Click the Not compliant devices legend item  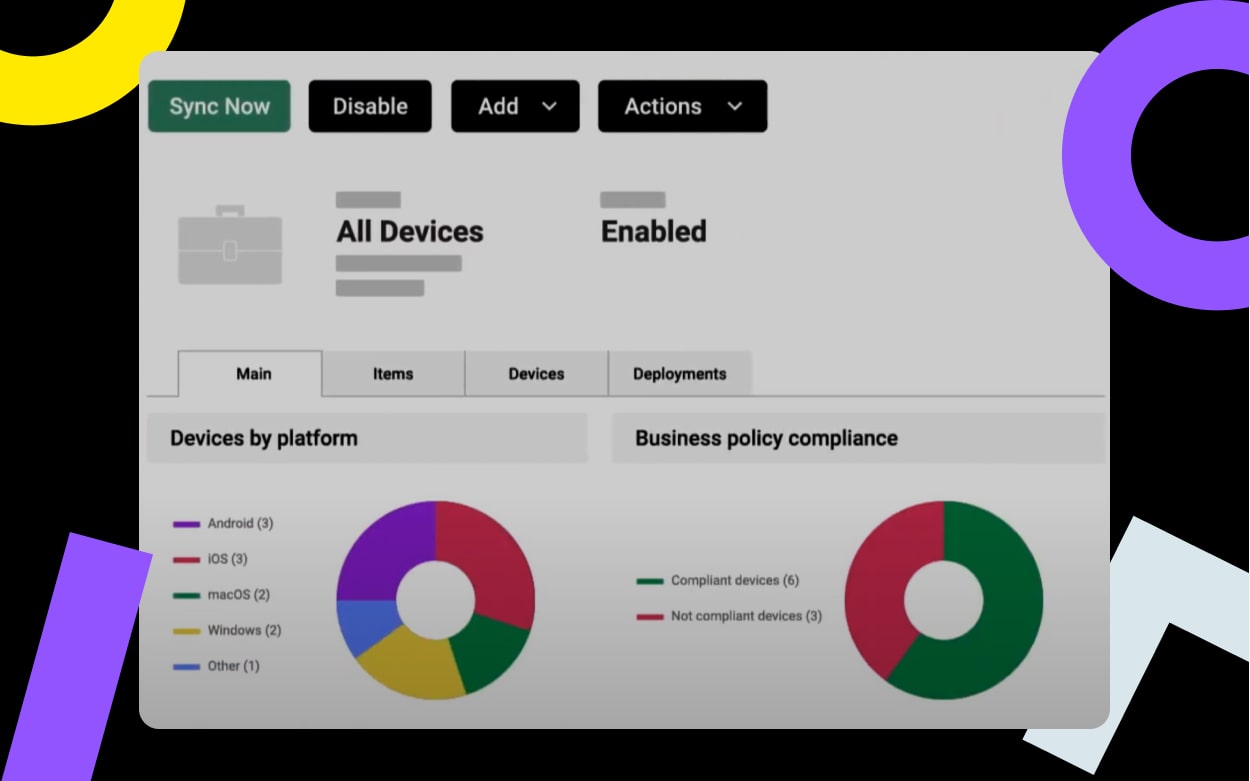point(720,616)
